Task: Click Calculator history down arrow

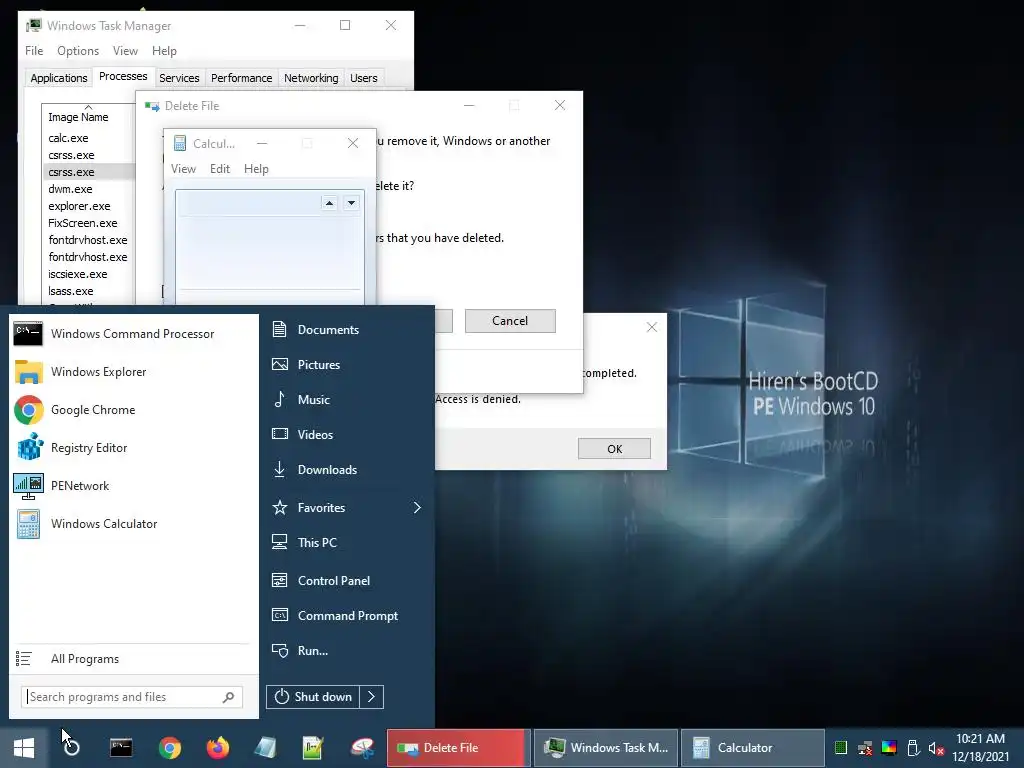Action: click(351, 203)
